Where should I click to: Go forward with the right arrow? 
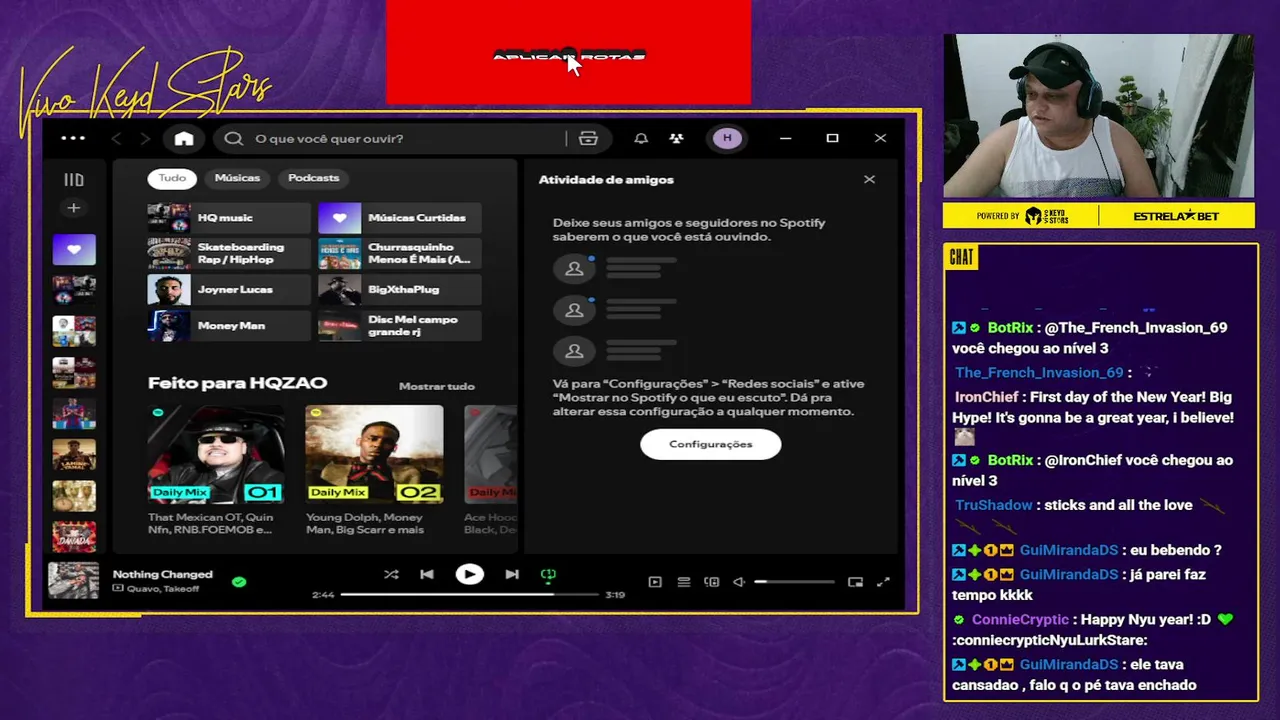[x=145, y=139]
